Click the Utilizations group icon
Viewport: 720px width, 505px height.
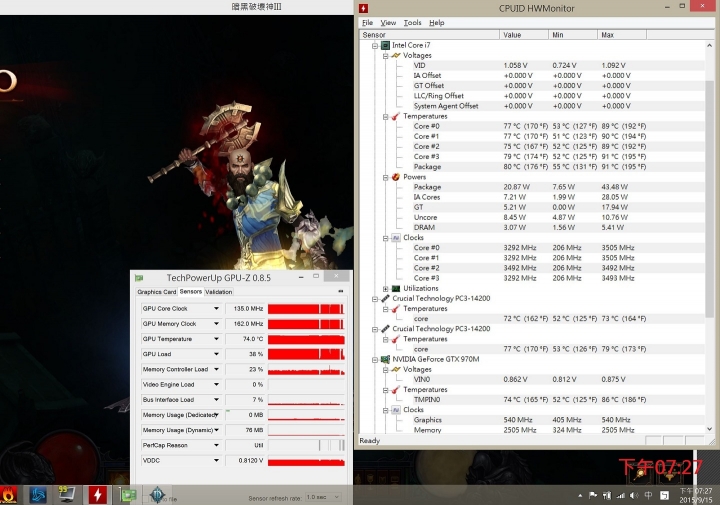pos(396,288)
